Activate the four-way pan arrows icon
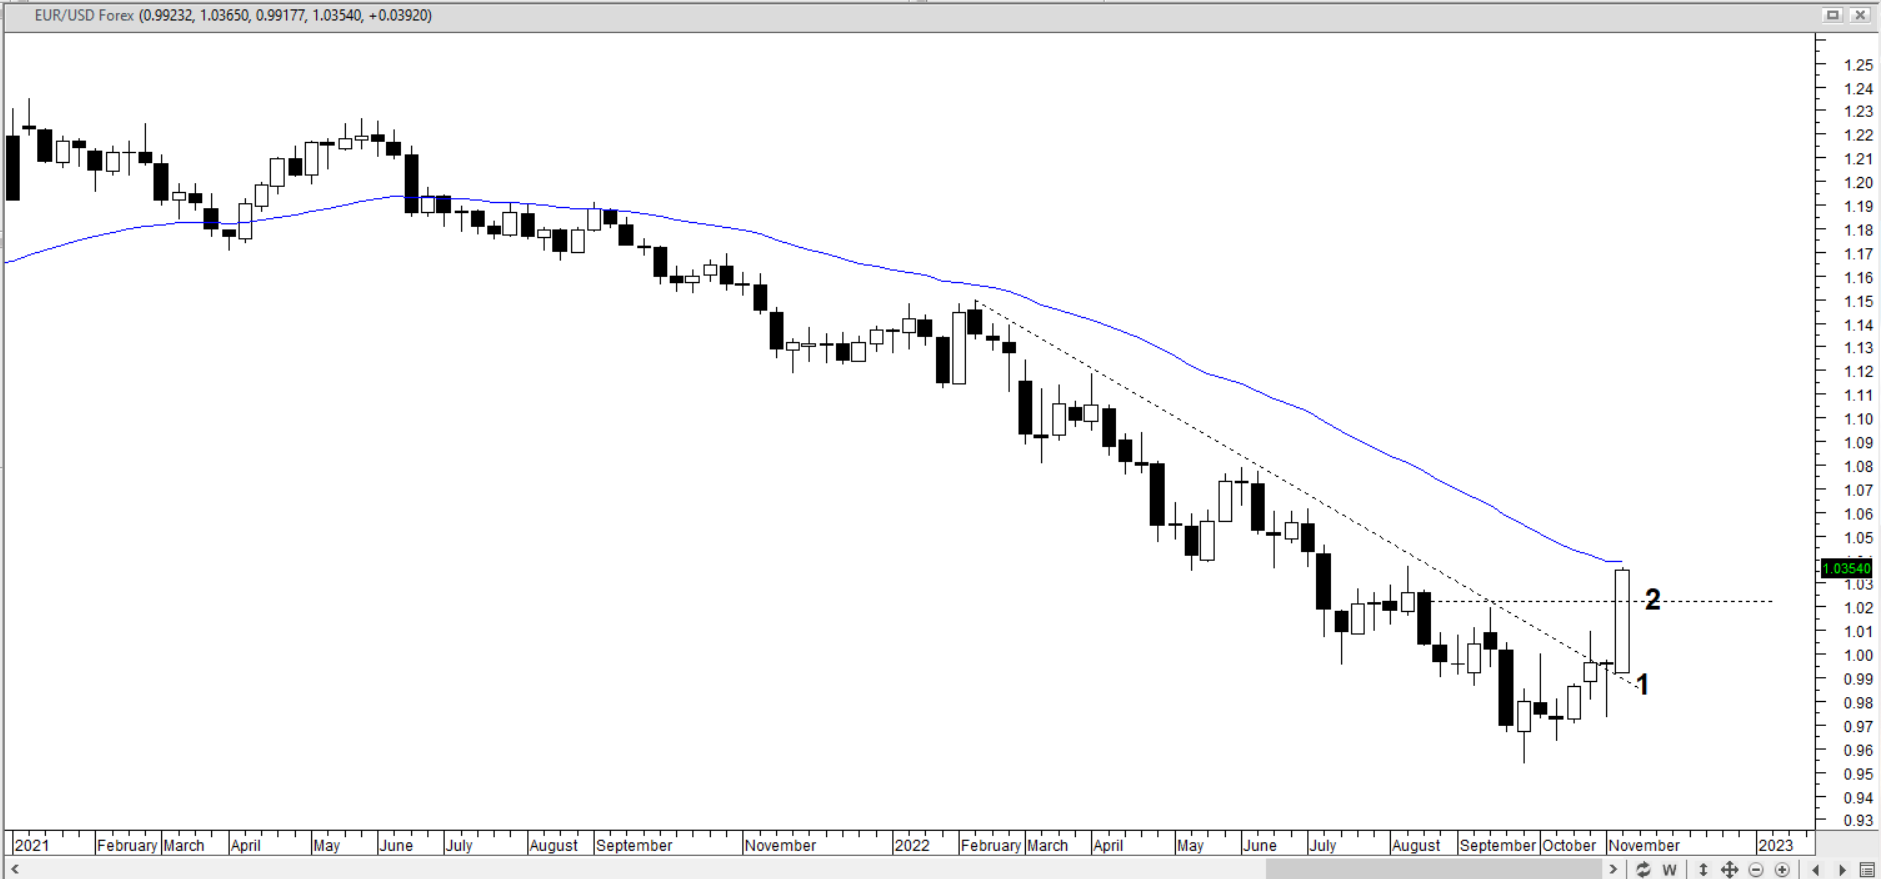 [1729, 870]
